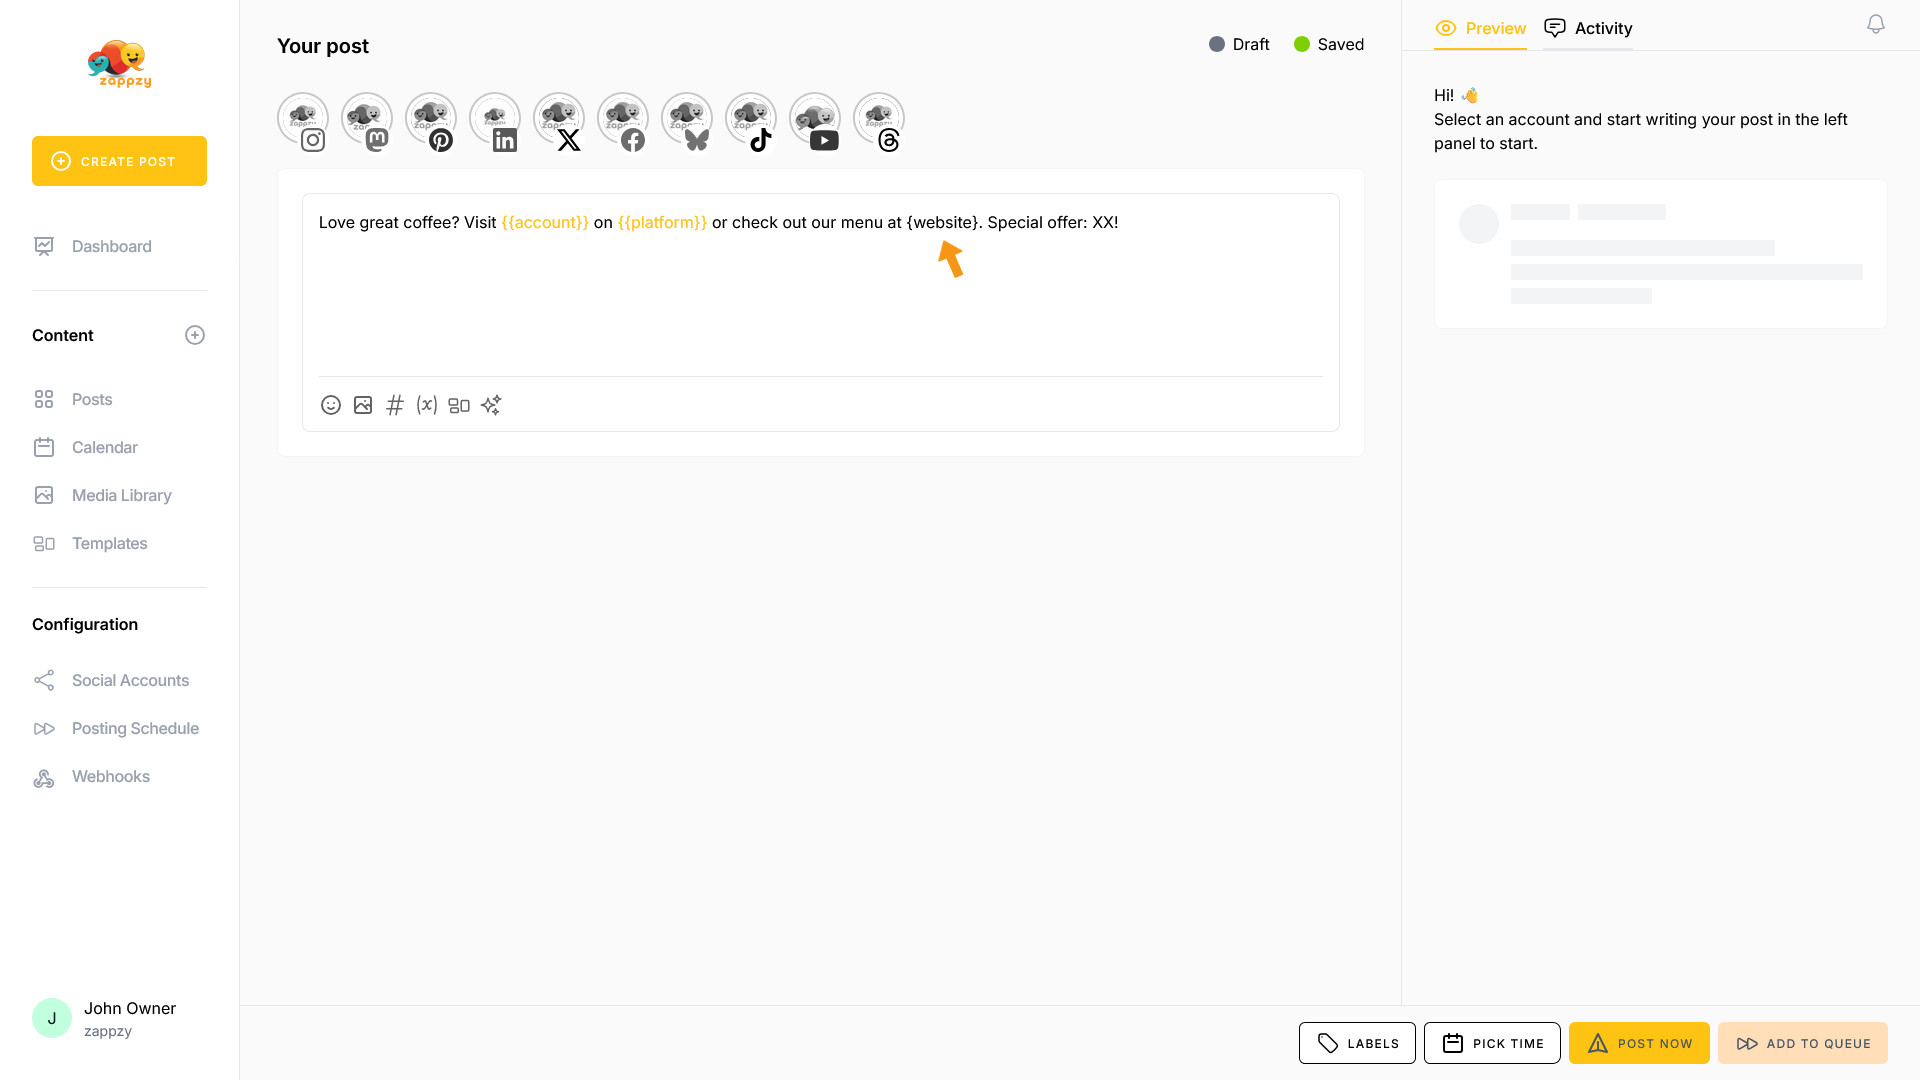Toggle the Instagram account selection
Viewport: 1920px width, 1080px height.
click(x=303, y=120)
